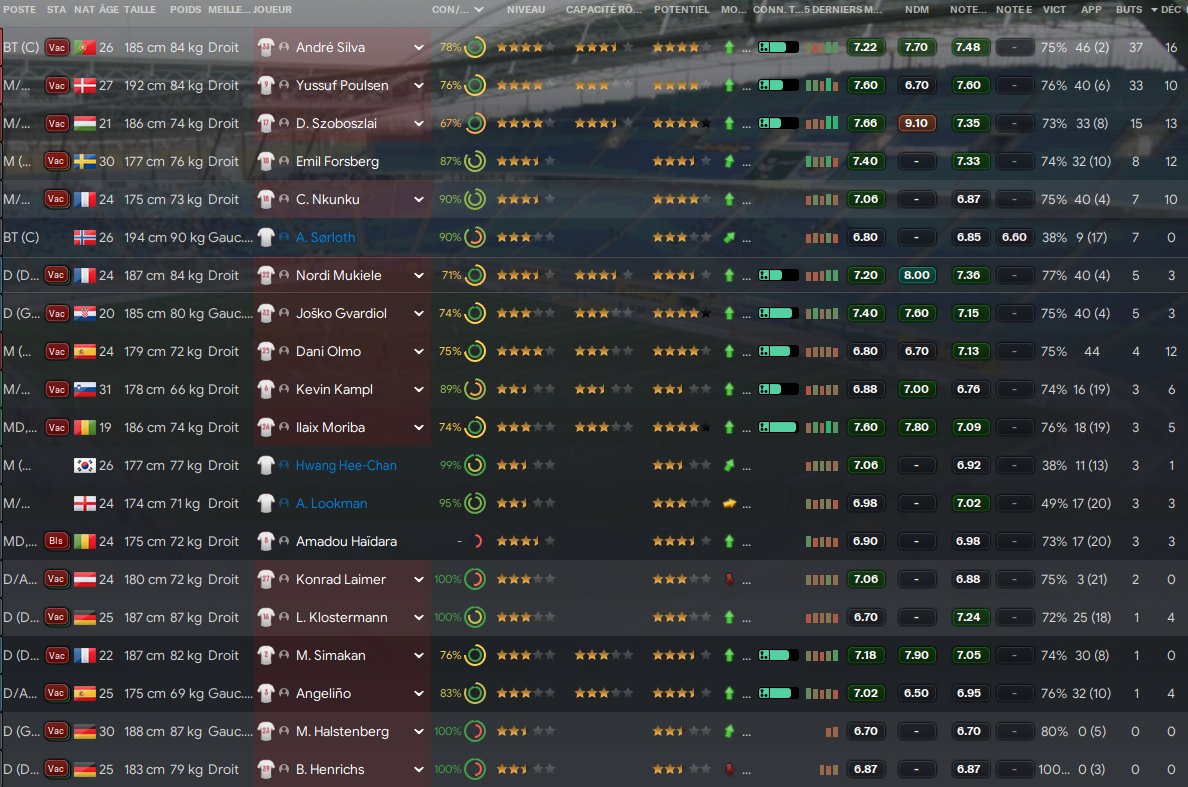This screenshot has height=787, width=1188.
Task: Sort by the NDM column header
Action: (x=917, y=10)
